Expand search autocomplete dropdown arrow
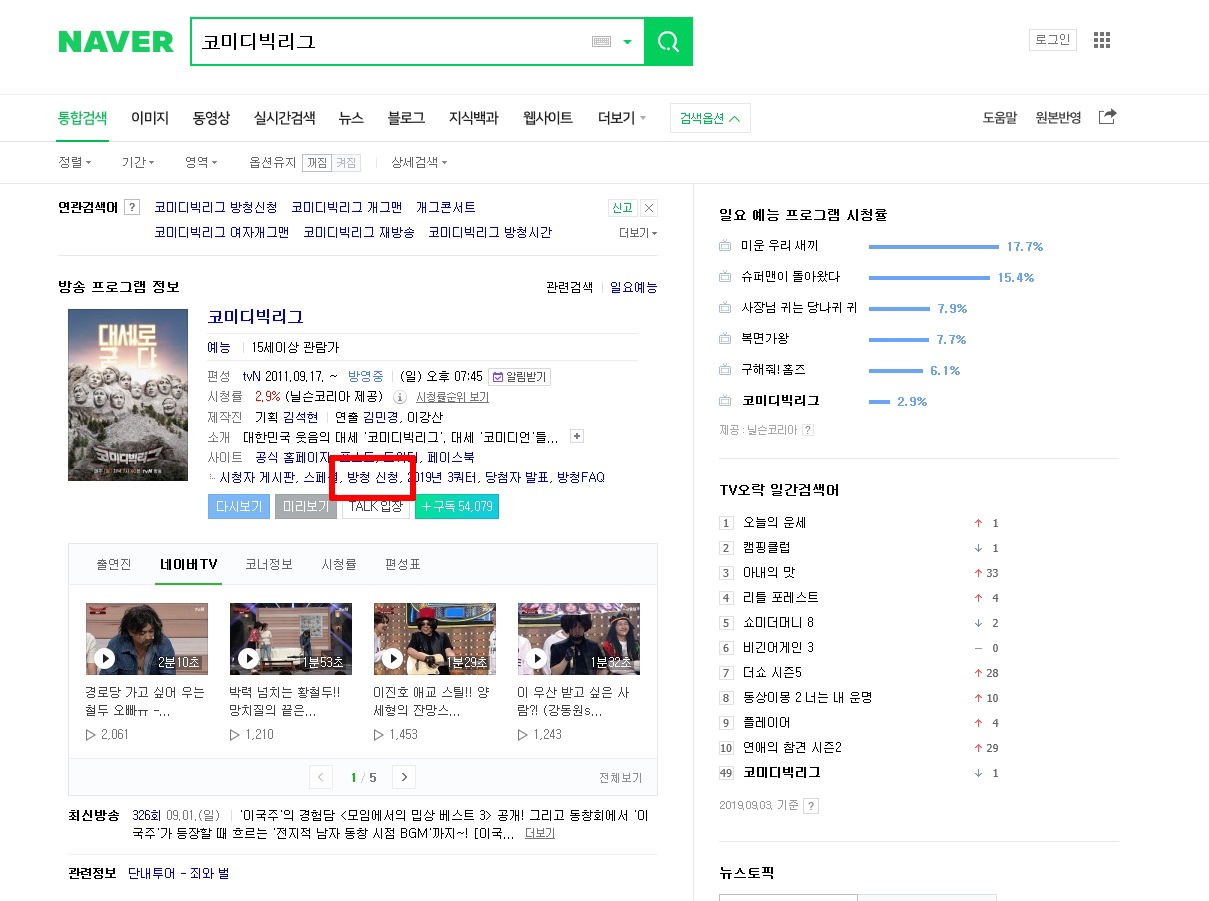This screenshot has width=1209, height=901. [x=628, y=42]
